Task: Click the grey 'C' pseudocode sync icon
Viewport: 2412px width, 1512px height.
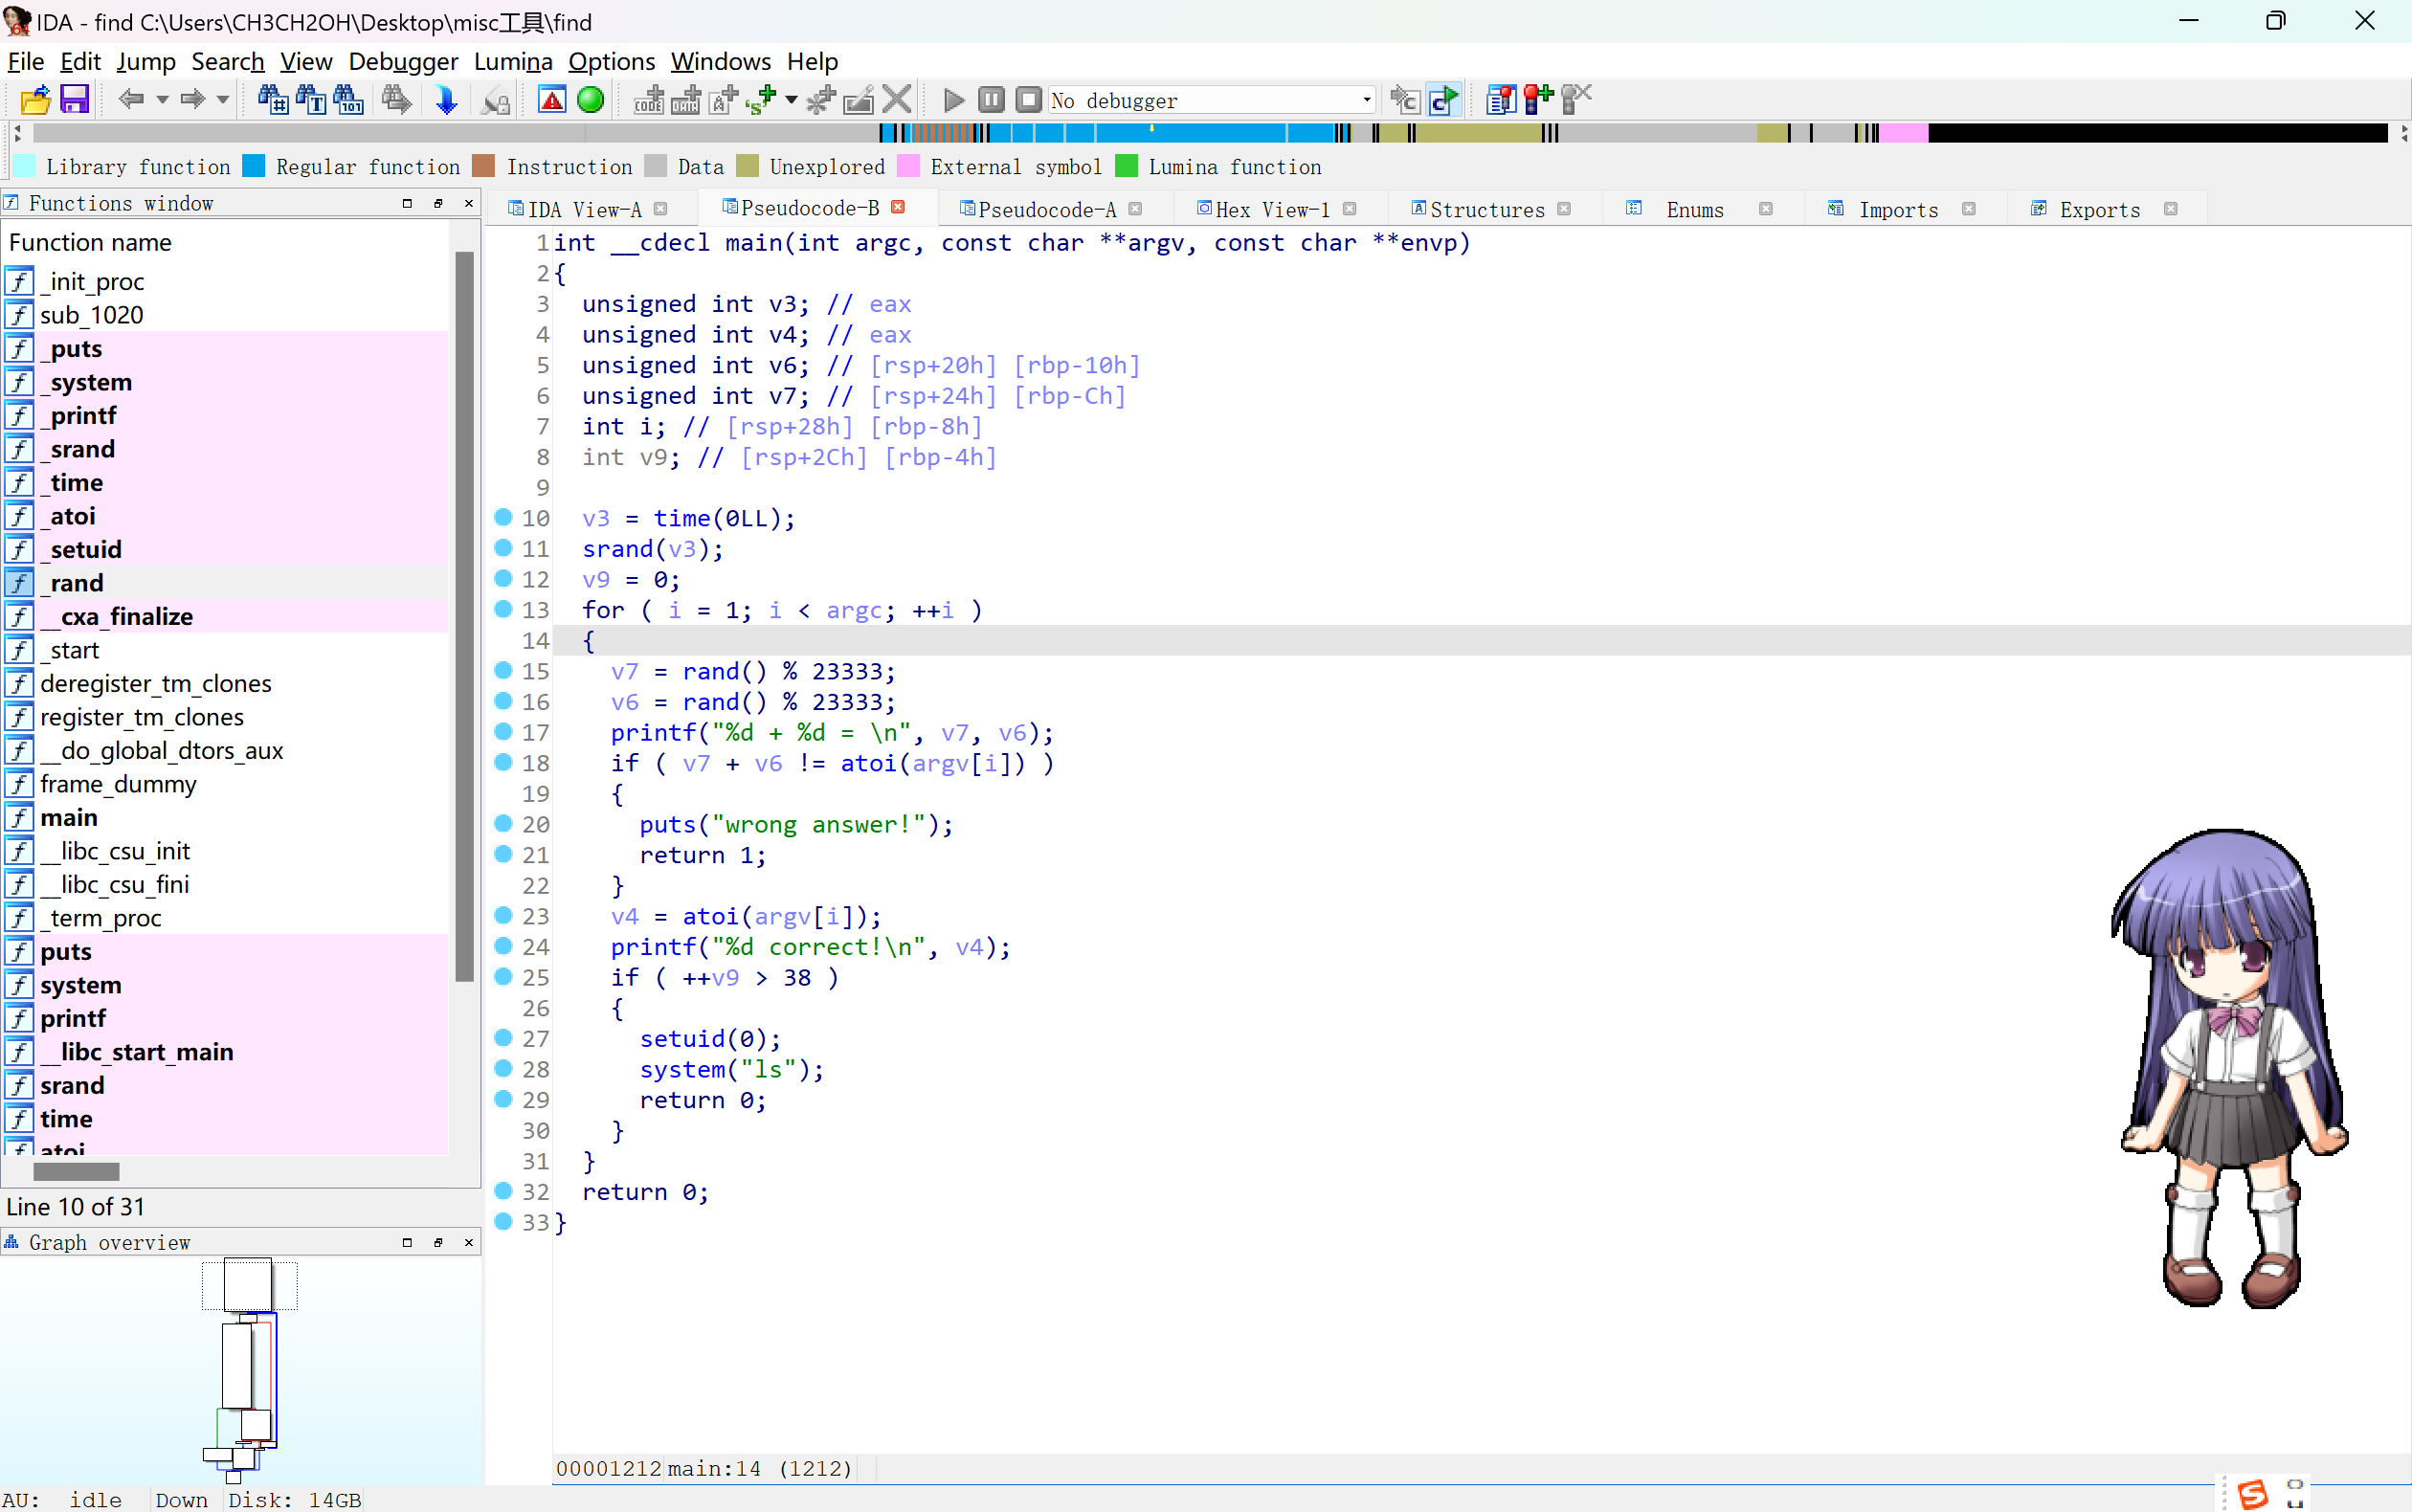Action: [x=1406, y=100]
